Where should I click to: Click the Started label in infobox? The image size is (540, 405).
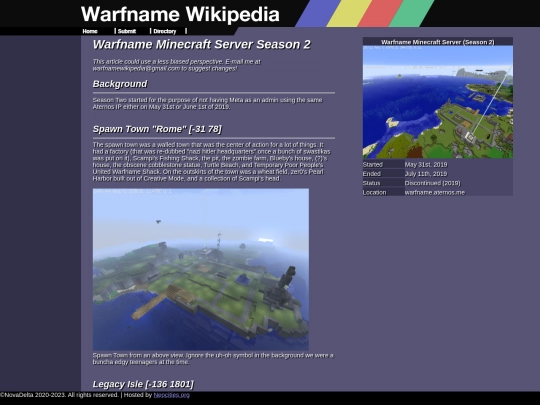[373, 165]
